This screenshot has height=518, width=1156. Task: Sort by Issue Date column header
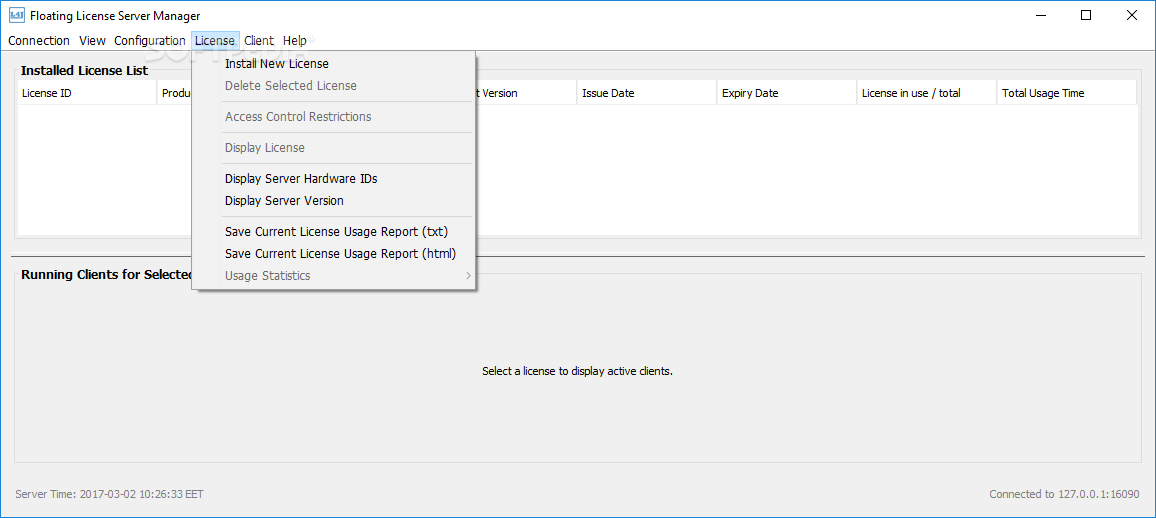click(646, 93)
